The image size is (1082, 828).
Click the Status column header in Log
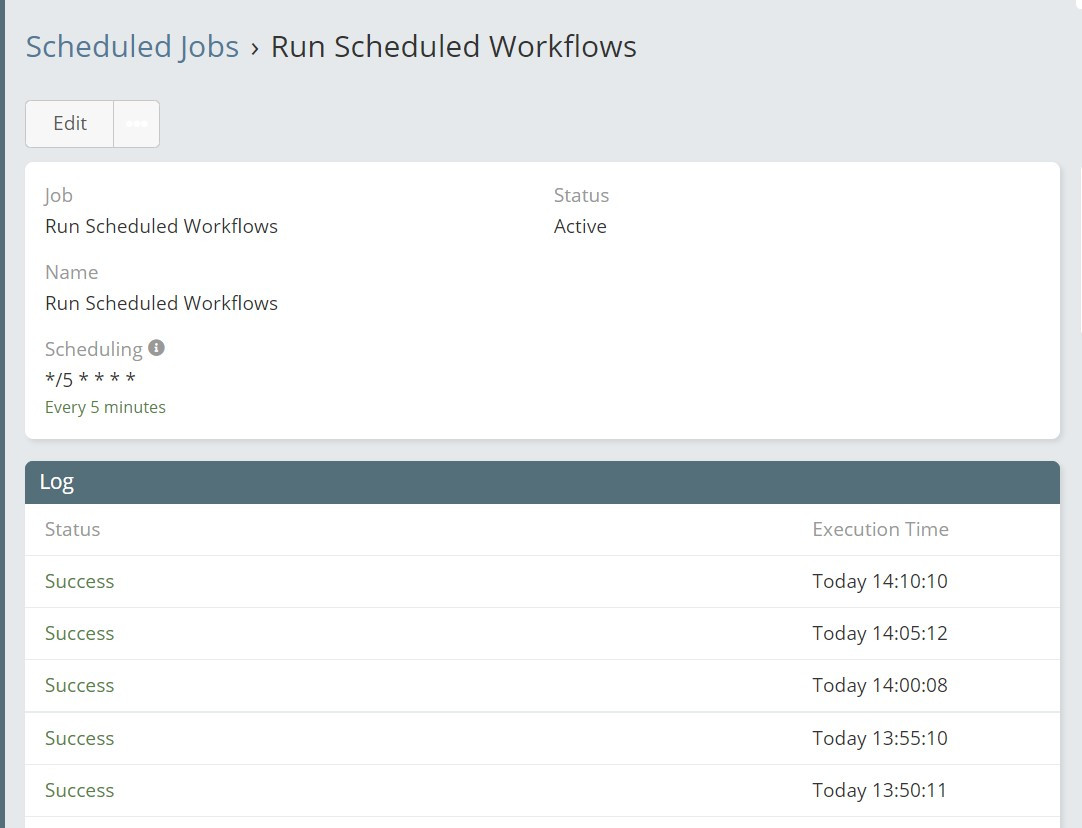[72, 529]
